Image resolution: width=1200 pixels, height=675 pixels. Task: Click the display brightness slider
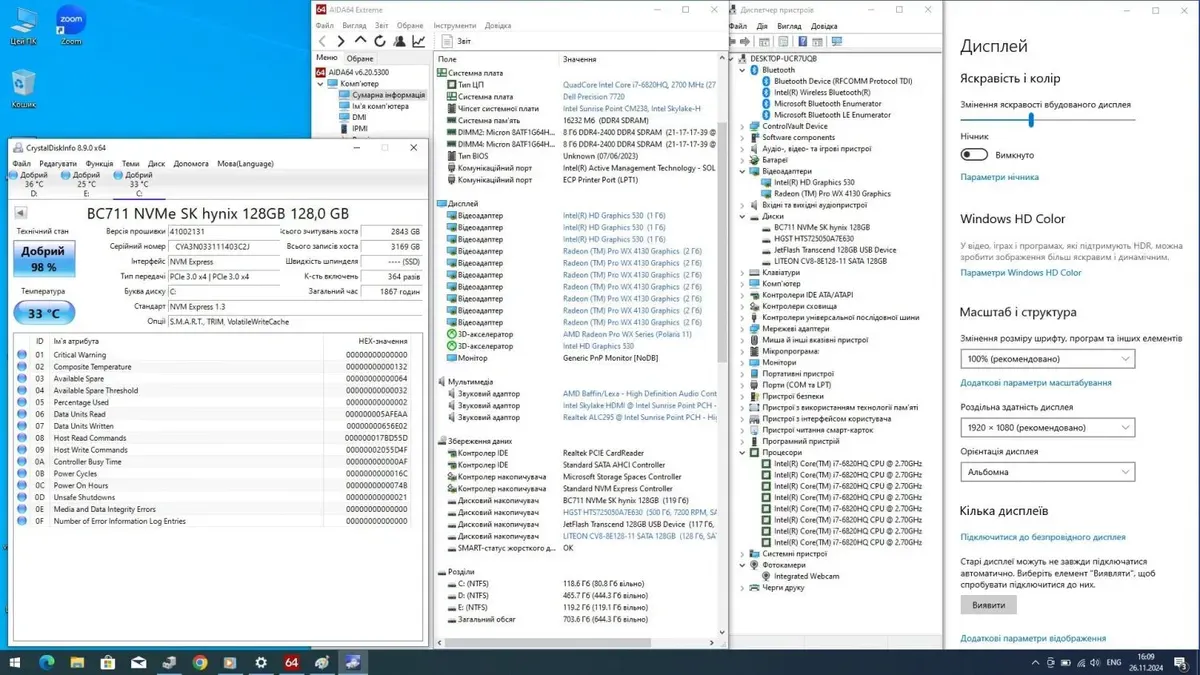click(x=1031, y=120)
